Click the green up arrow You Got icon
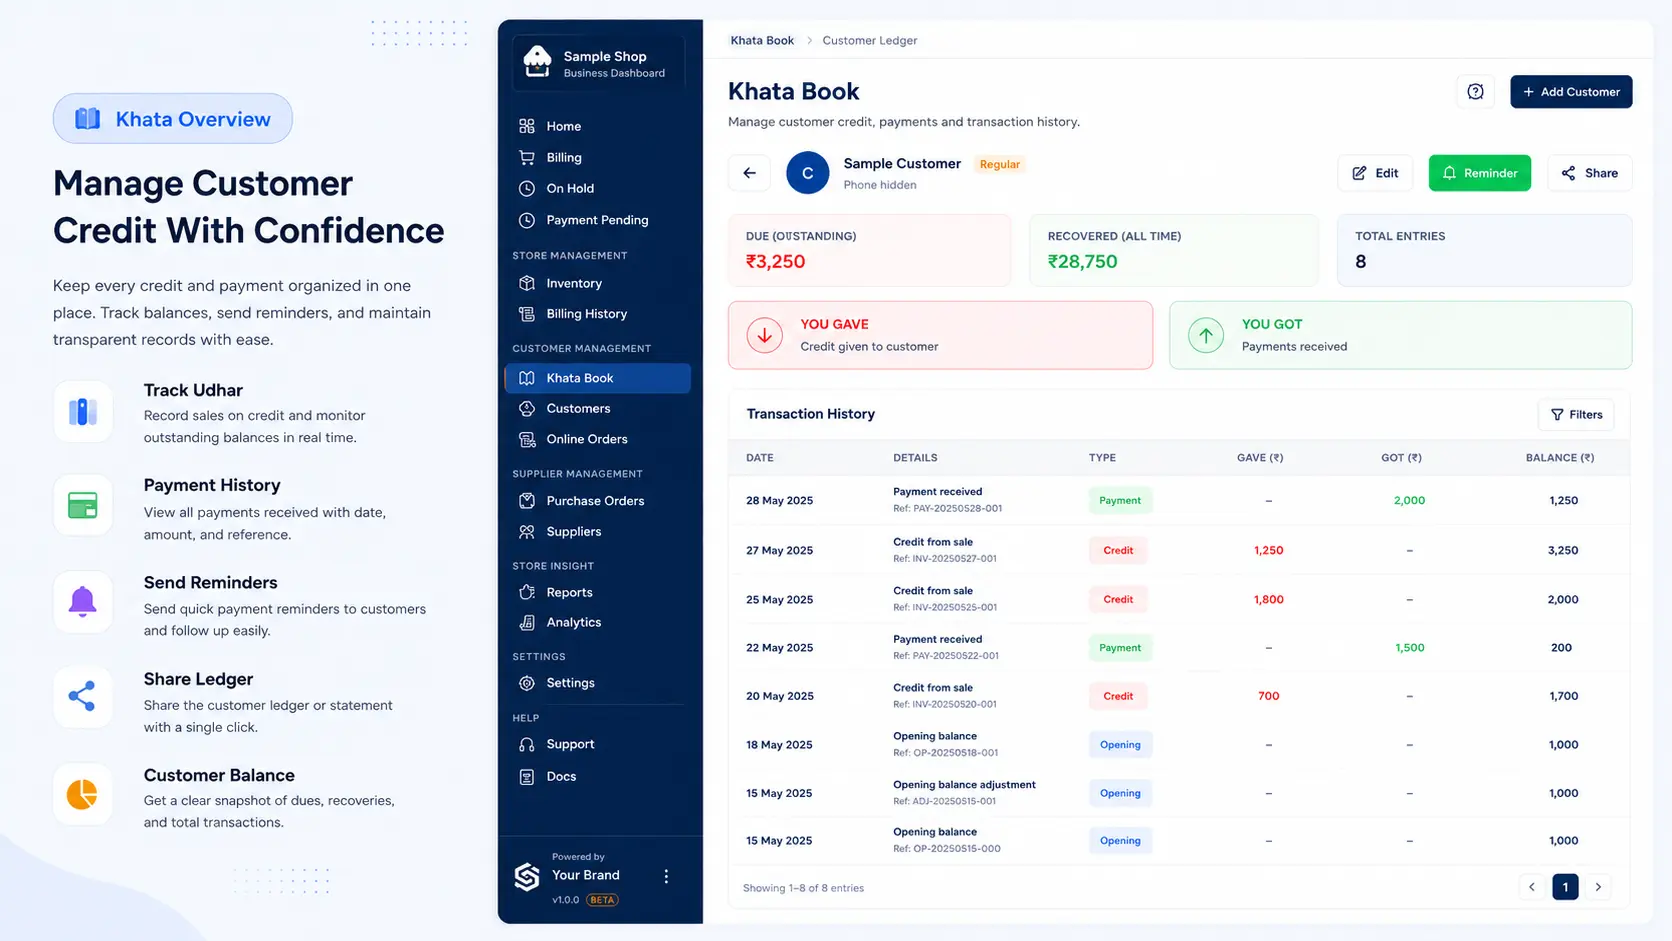The height and width of the screenshot is (941, 1672). tap(1206, 335)
